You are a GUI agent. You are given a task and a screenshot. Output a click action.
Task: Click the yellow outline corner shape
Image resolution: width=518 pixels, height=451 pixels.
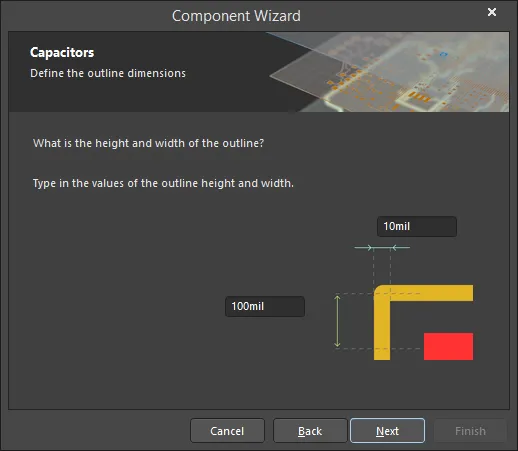[383, 294]
